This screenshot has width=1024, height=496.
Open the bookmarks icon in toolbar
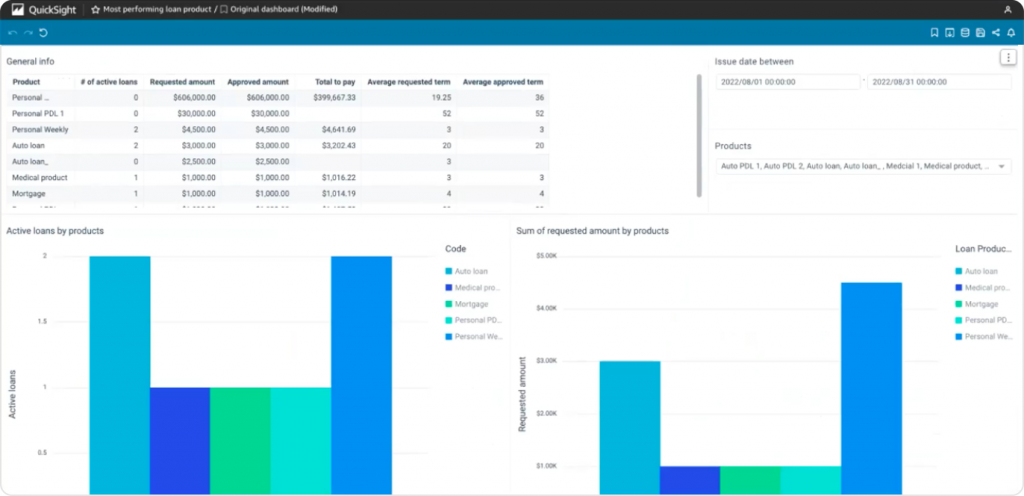coord(935,33)
